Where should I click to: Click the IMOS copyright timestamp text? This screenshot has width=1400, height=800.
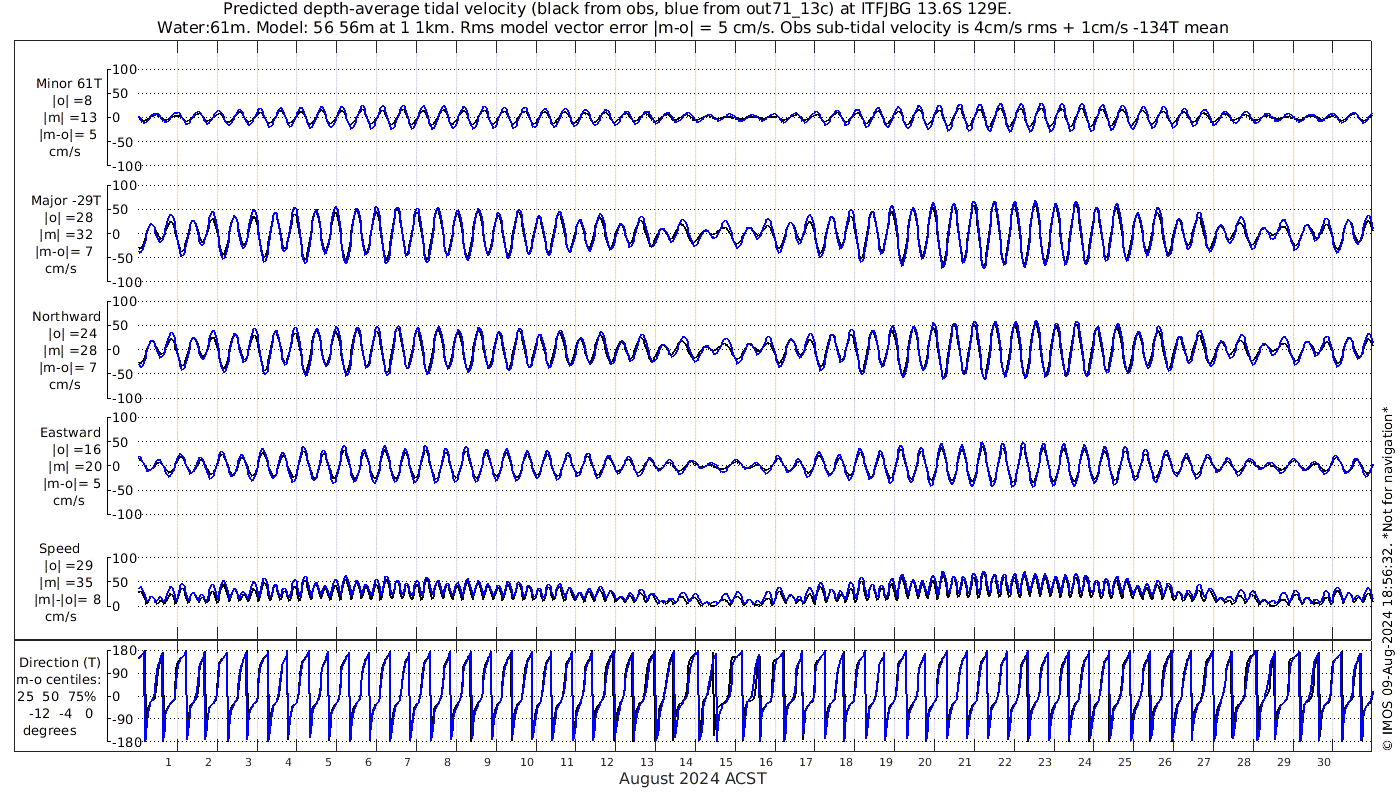(x=1387, y=578)
